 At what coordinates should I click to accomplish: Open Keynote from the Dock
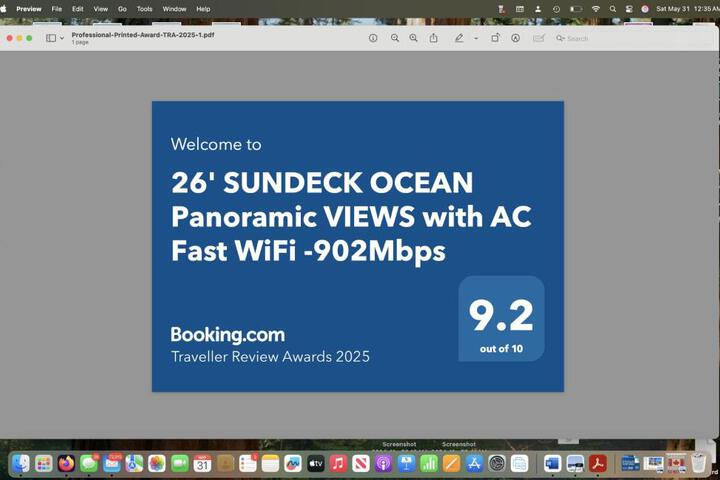pyautogui.click(x=406, y=463)
